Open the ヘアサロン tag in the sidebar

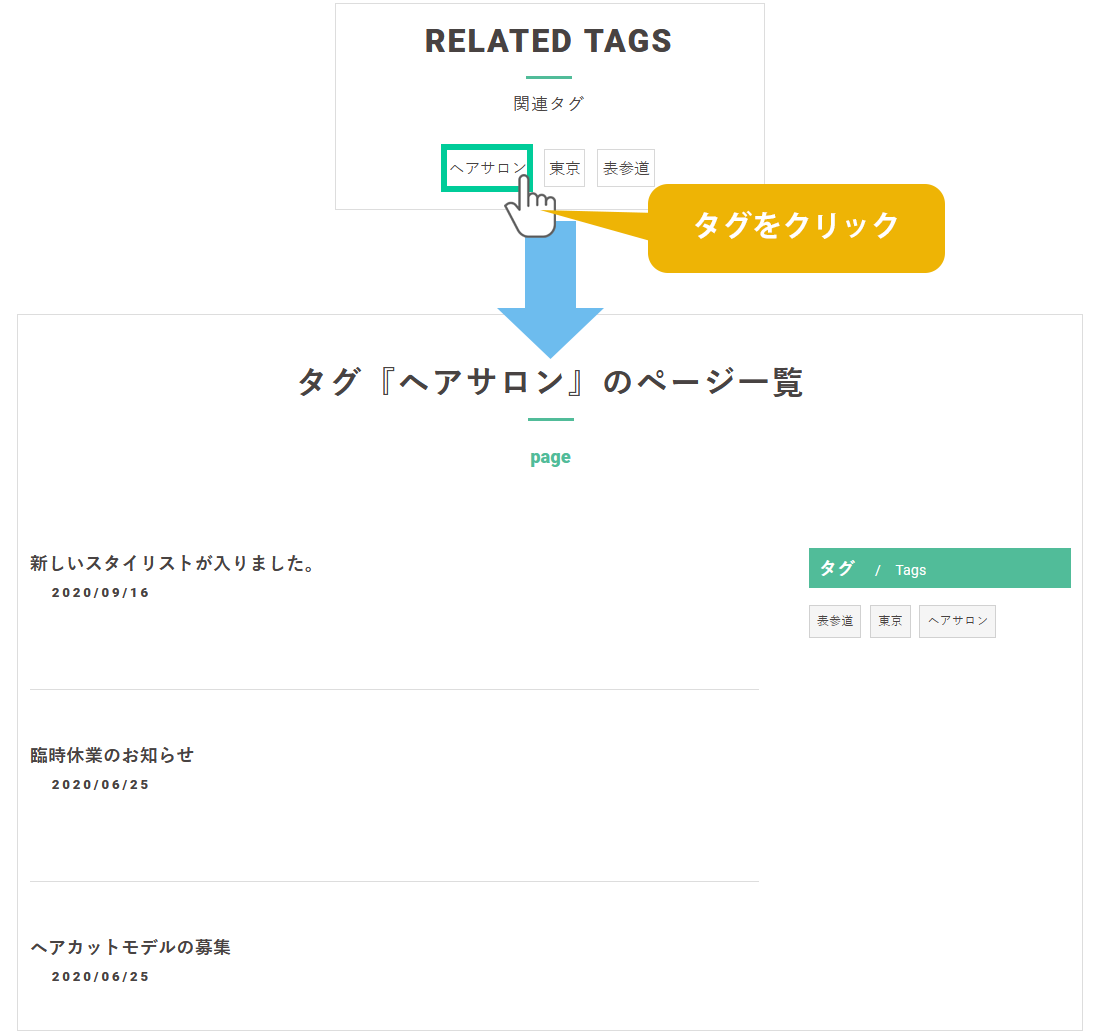tap(957, 621)
